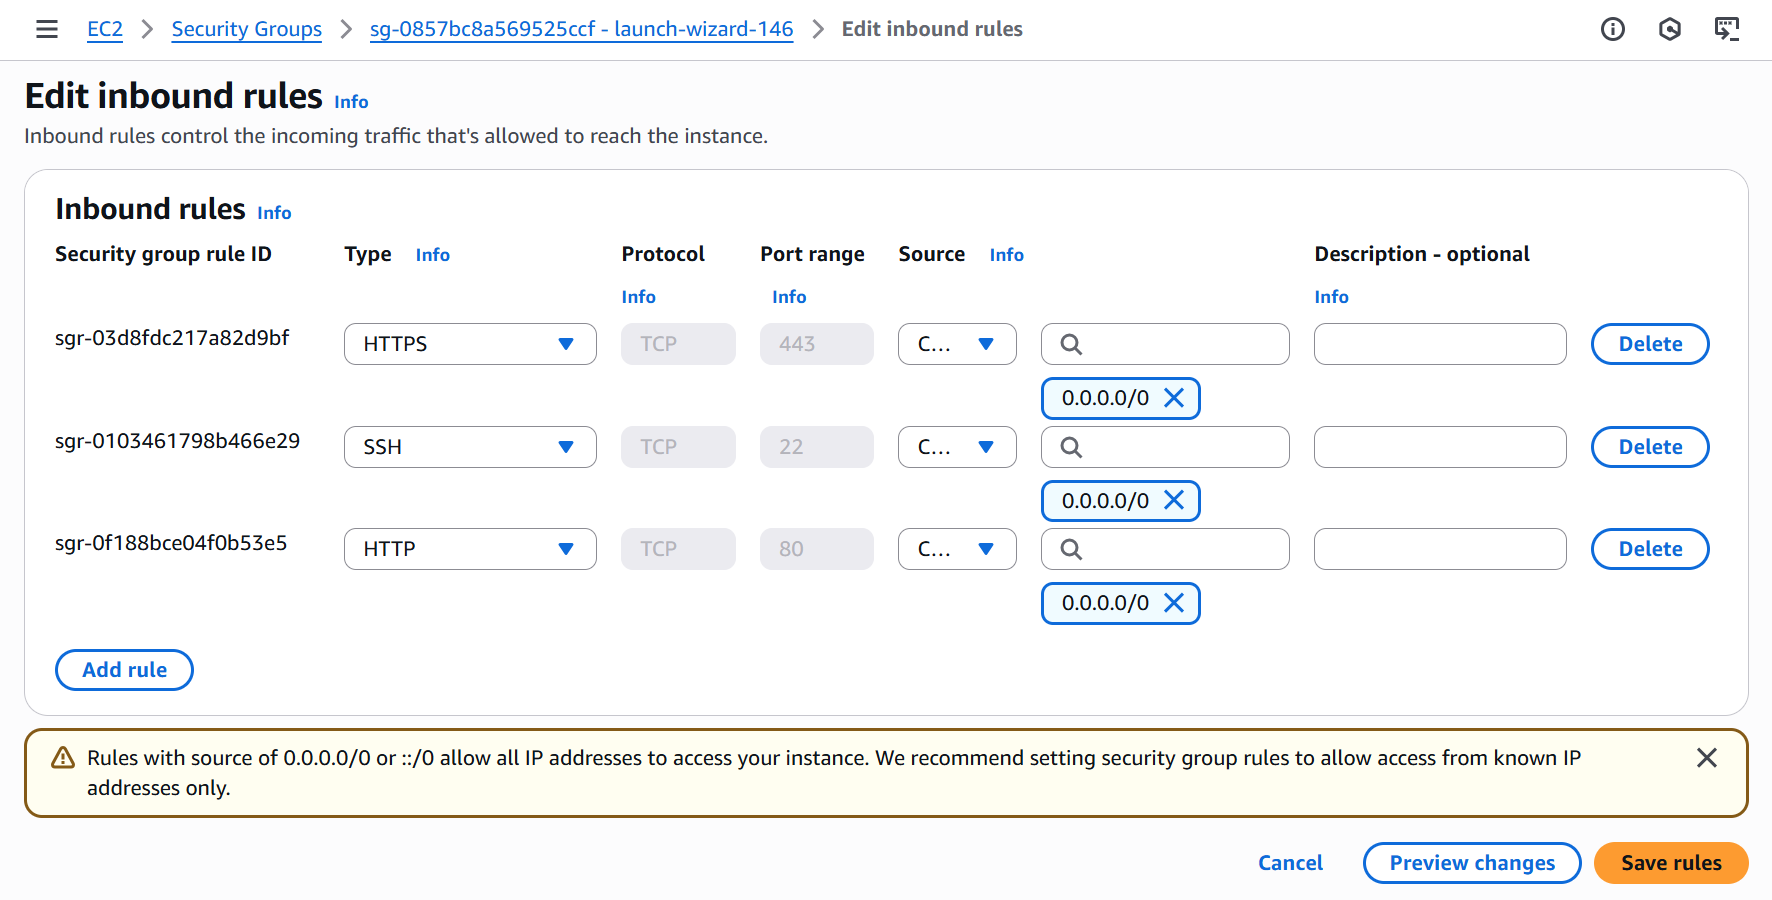1772x900 pixels.
Task: Preview changes before saving
Action: [x=1471, y=862]
